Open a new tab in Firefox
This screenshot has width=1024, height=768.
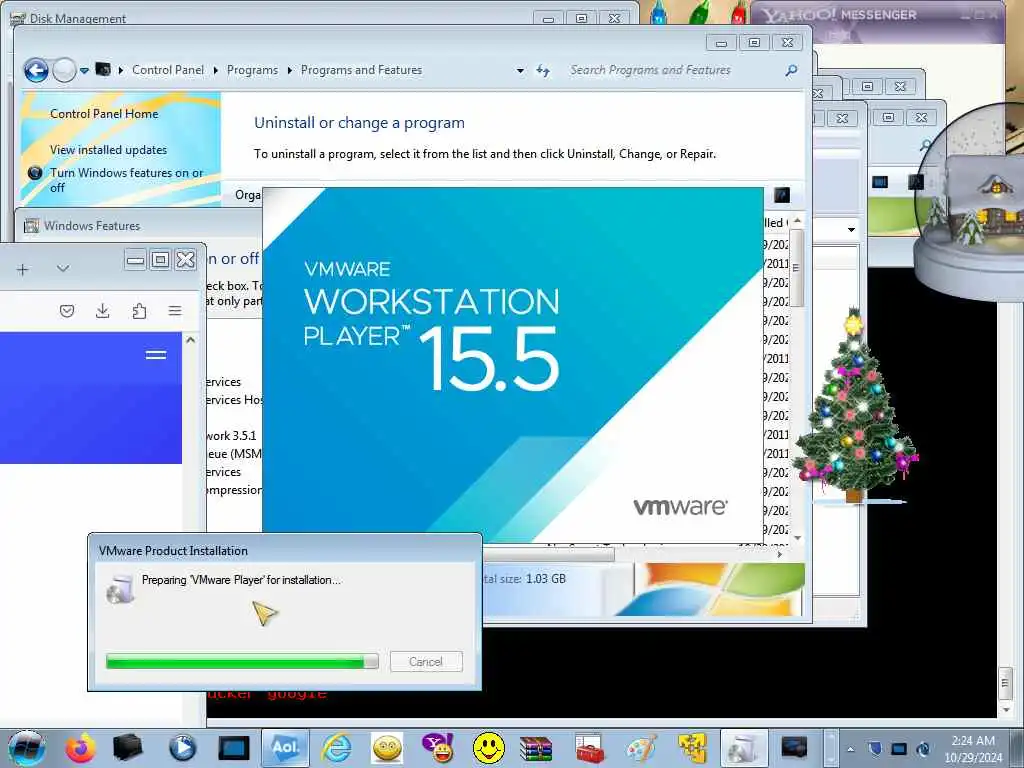tap(22, 269)
